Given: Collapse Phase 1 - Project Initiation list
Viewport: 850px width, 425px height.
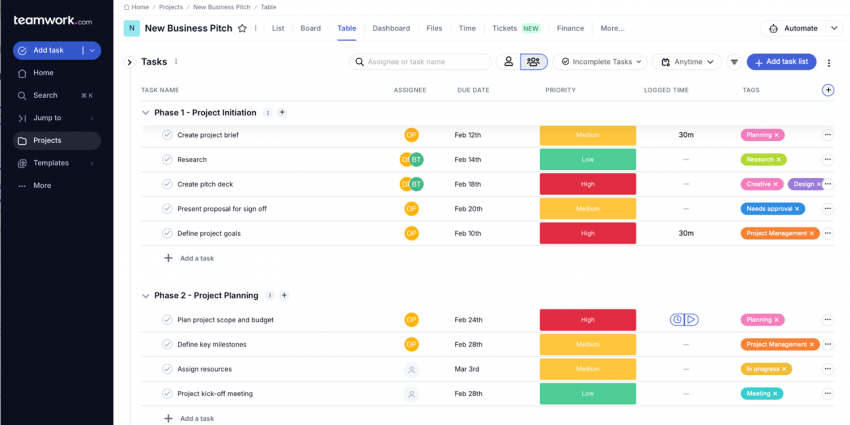Looking at the screenshot, I should pyautogui.click(x=146, y=113).
